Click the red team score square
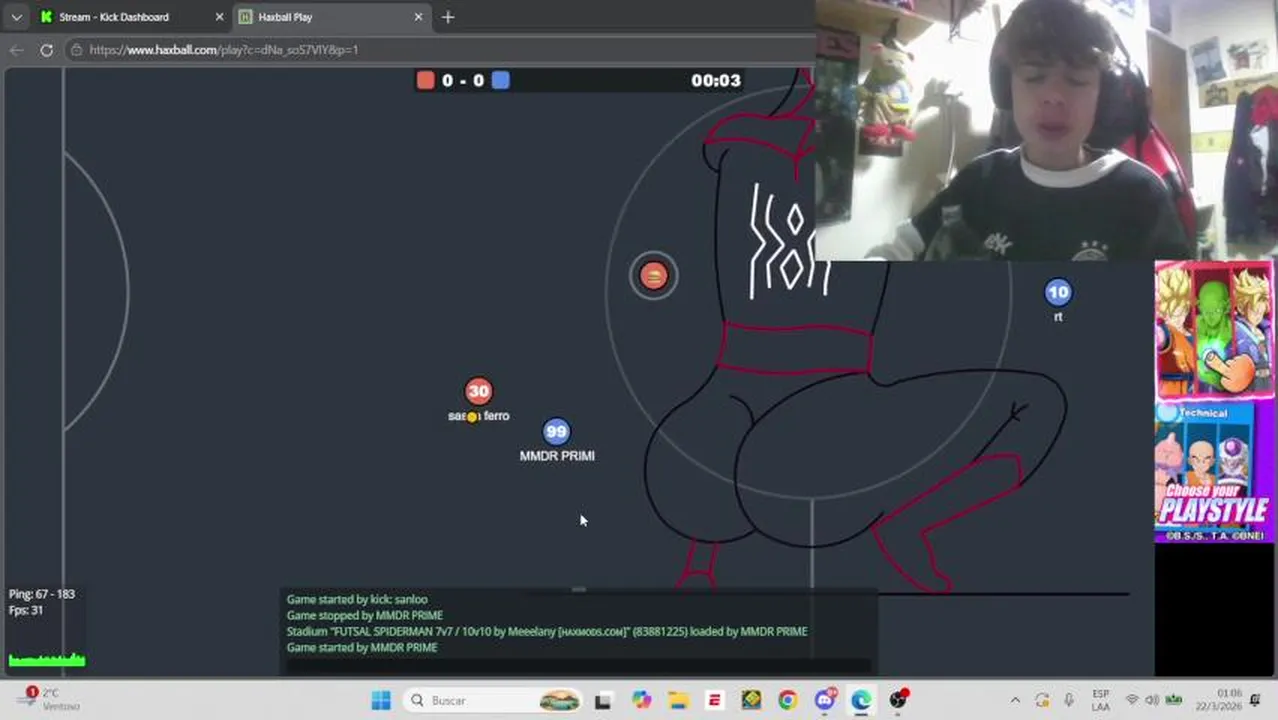1278x720 pixels. 425,80
